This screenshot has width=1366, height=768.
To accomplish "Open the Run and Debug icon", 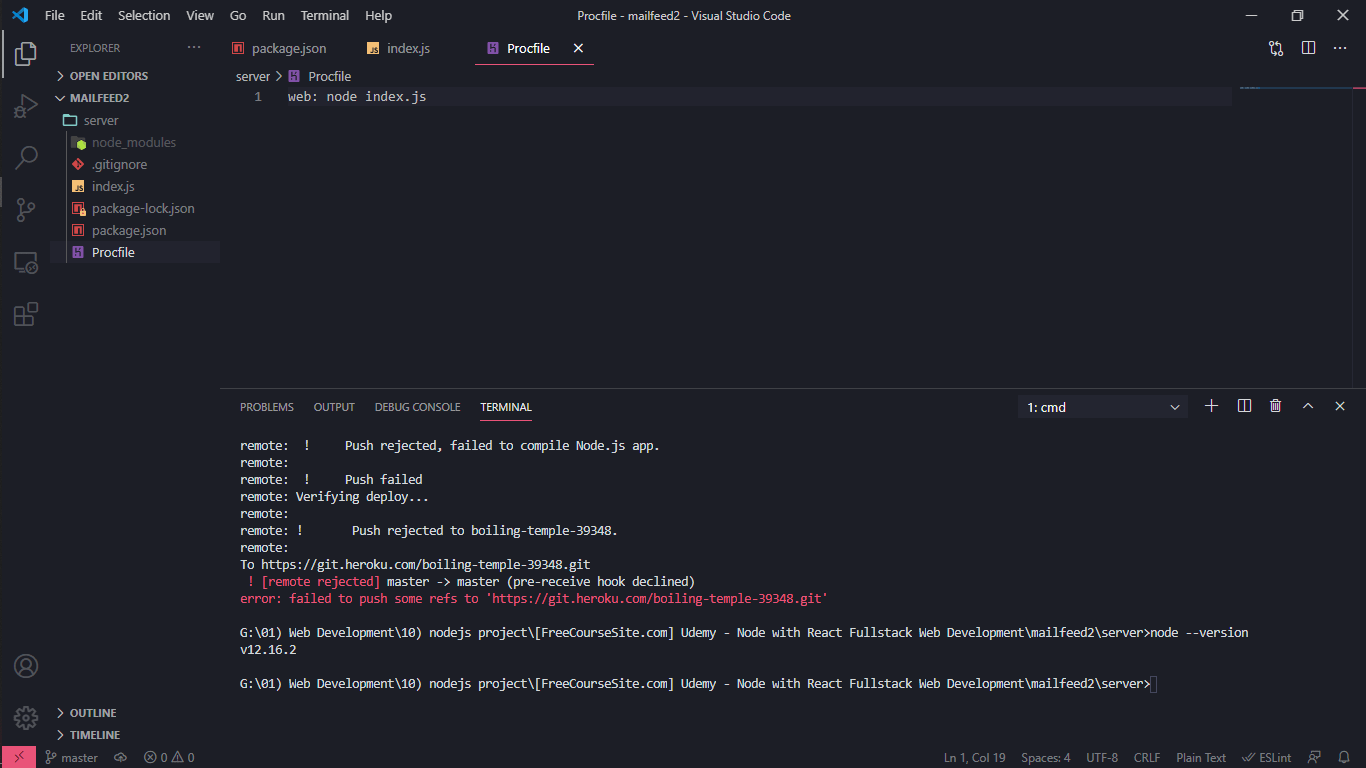I will click(25, 105).
